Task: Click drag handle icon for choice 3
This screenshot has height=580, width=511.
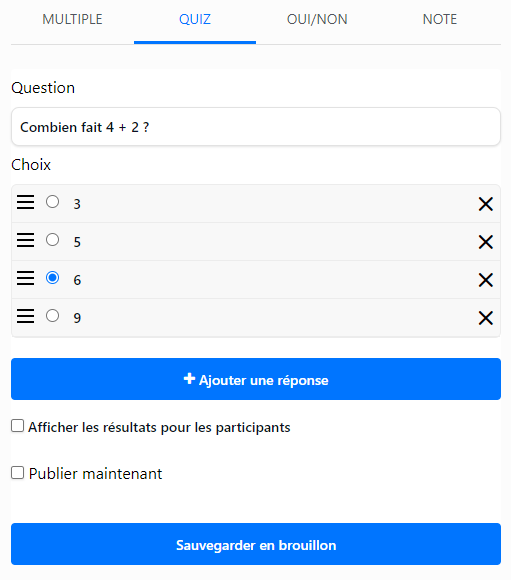Action: coord(26,202)
